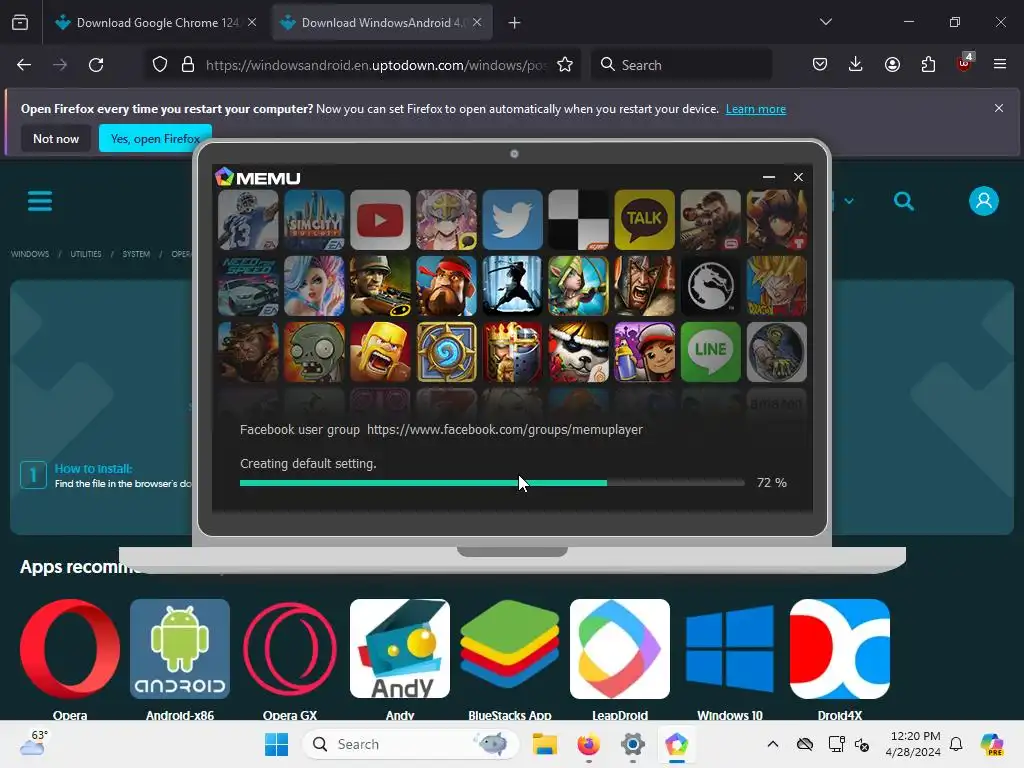This screenshot has width=1024, height=768.
Task: Click the Boom Beach red bandana icon
Action: click(x=446, y=286)
